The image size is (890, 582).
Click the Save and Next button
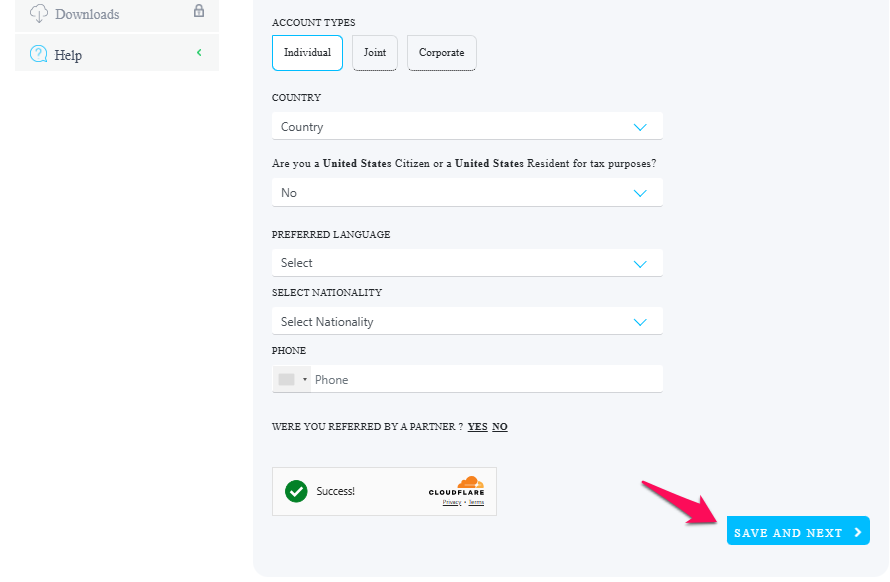[798, 531]
